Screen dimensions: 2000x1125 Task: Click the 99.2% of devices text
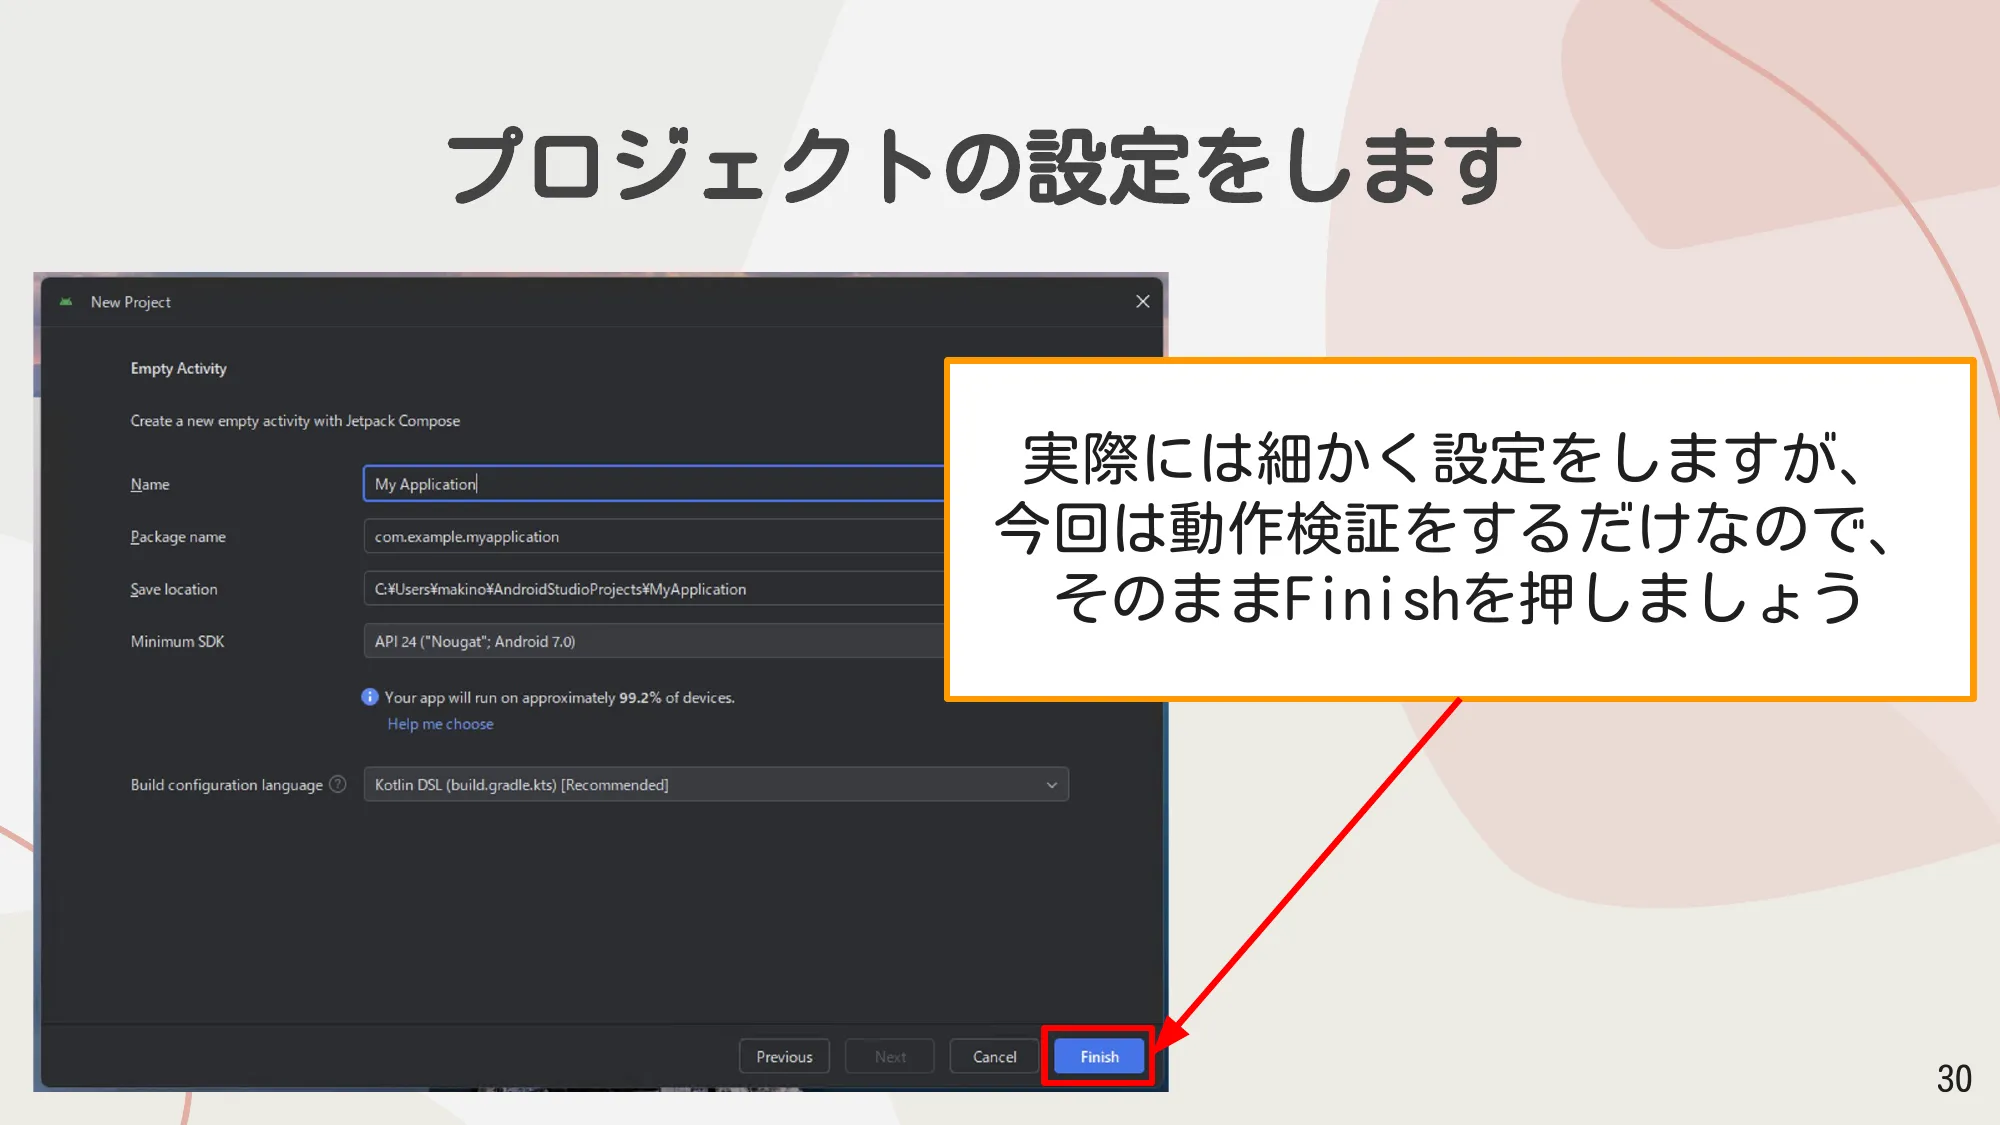(677, 698)
